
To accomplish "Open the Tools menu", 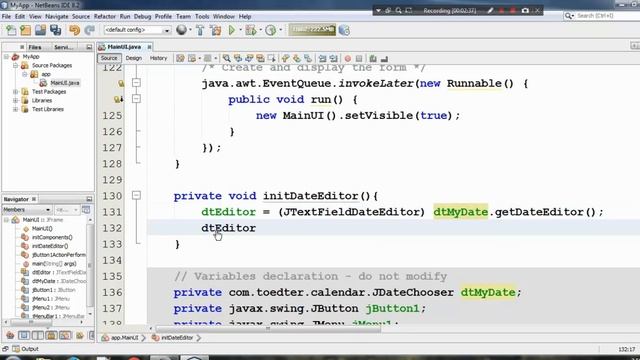I will pos(202,17).
